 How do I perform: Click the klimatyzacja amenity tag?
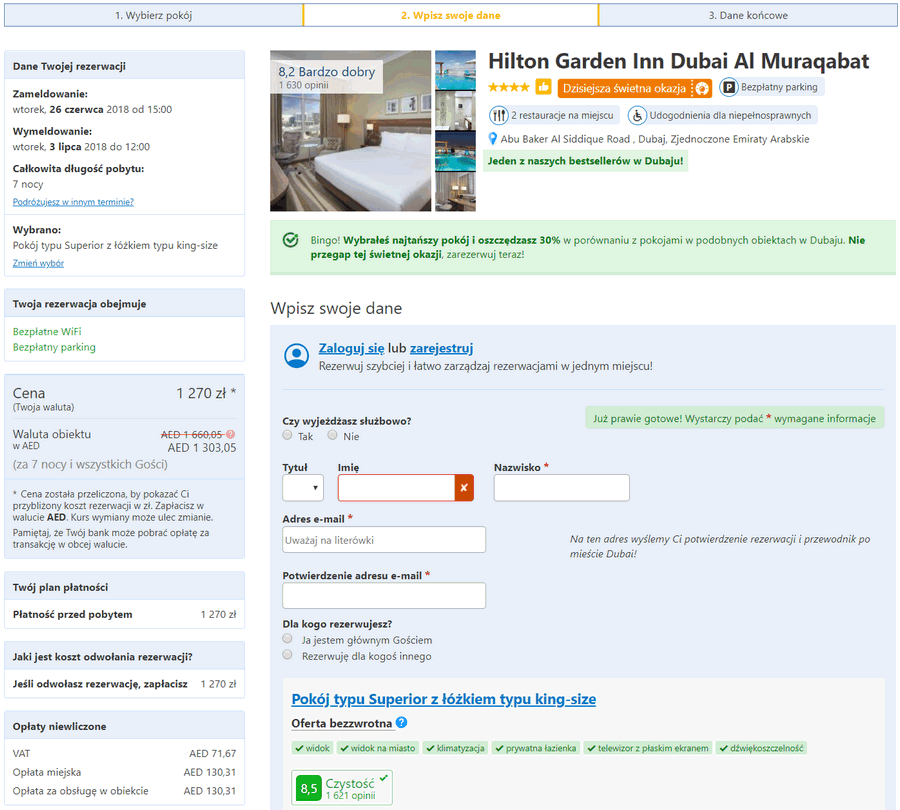(x=455, y=748)
